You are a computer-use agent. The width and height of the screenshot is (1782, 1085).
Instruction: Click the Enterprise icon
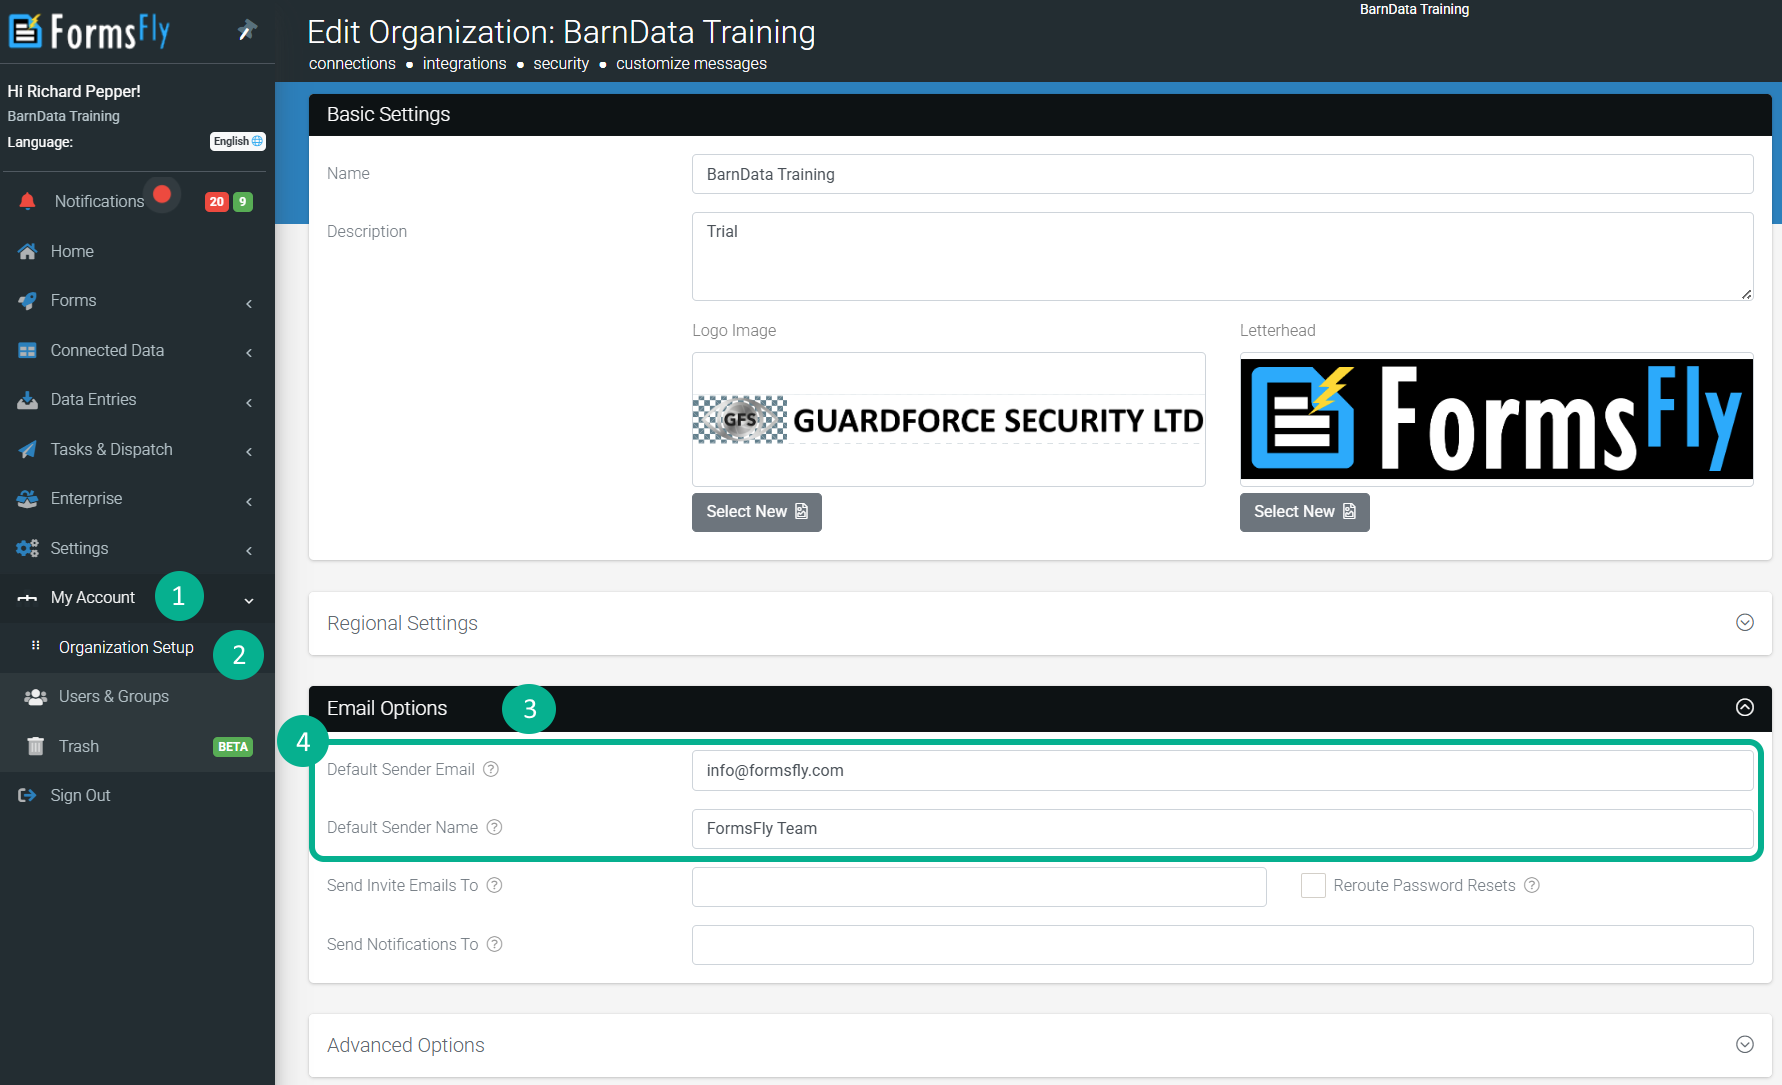point(28,499)
